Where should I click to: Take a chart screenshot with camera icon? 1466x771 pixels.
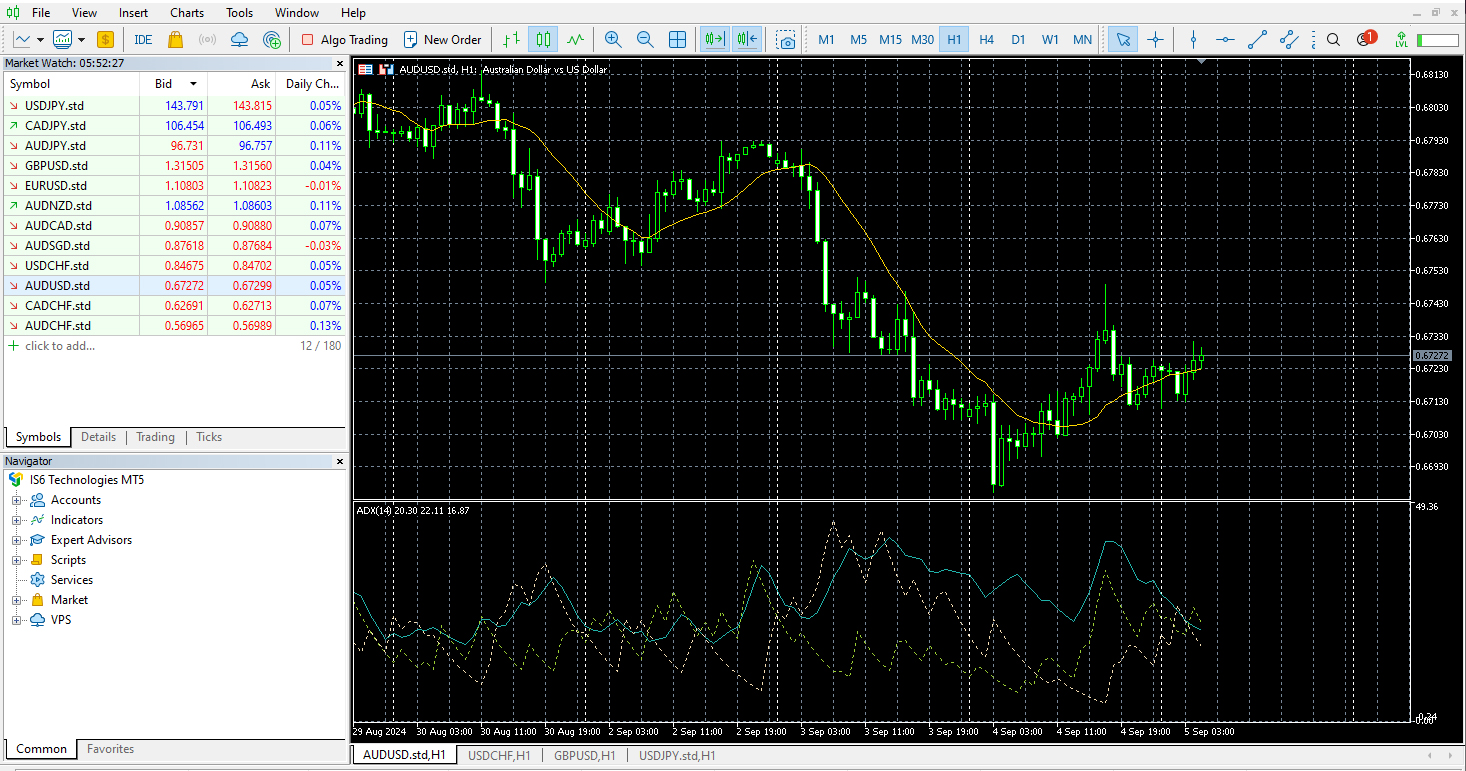pyautogui.click(x=787, y=40)
